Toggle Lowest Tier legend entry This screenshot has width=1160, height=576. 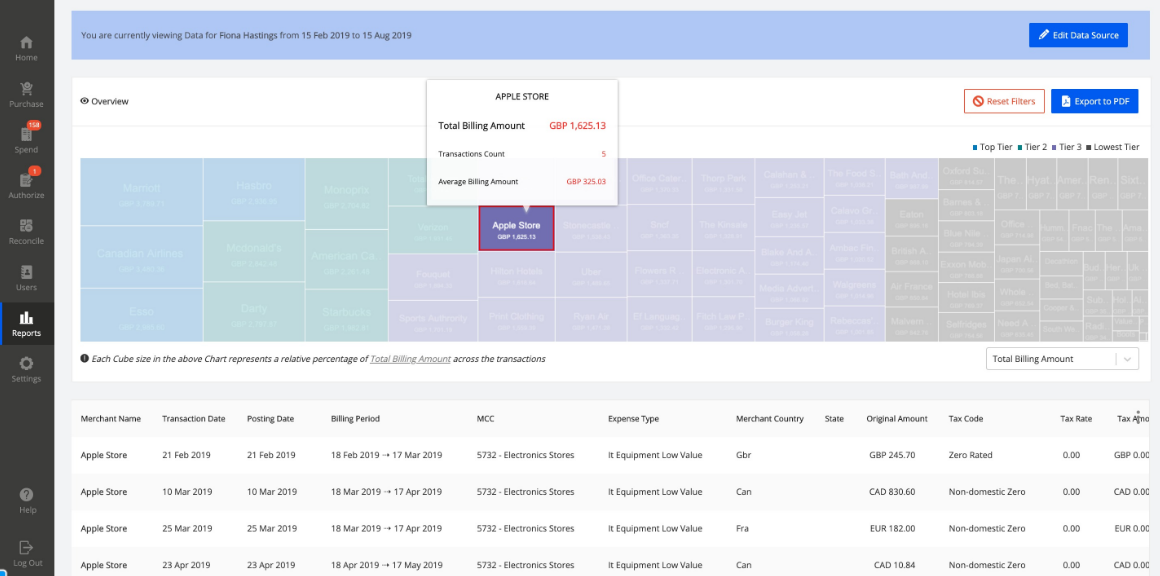1112,147
